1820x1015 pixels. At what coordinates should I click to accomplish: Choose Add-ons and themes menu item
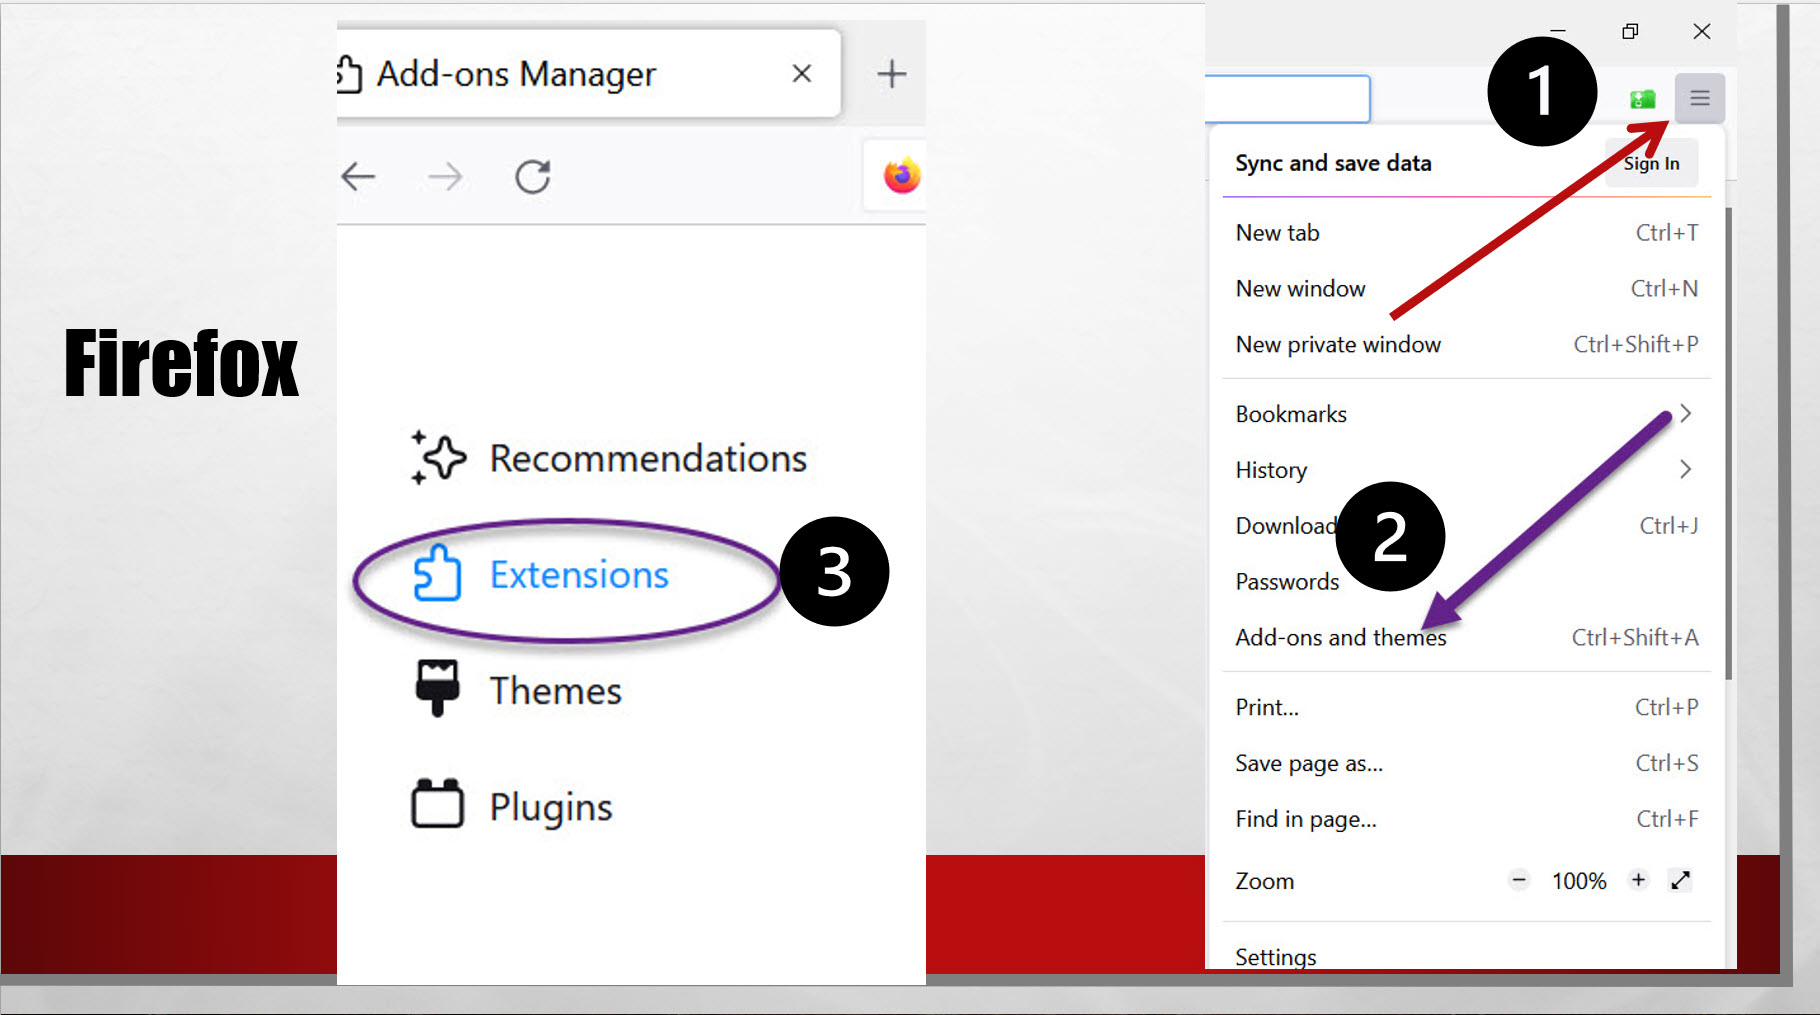pyautogui.click(x=1340, y=638)
